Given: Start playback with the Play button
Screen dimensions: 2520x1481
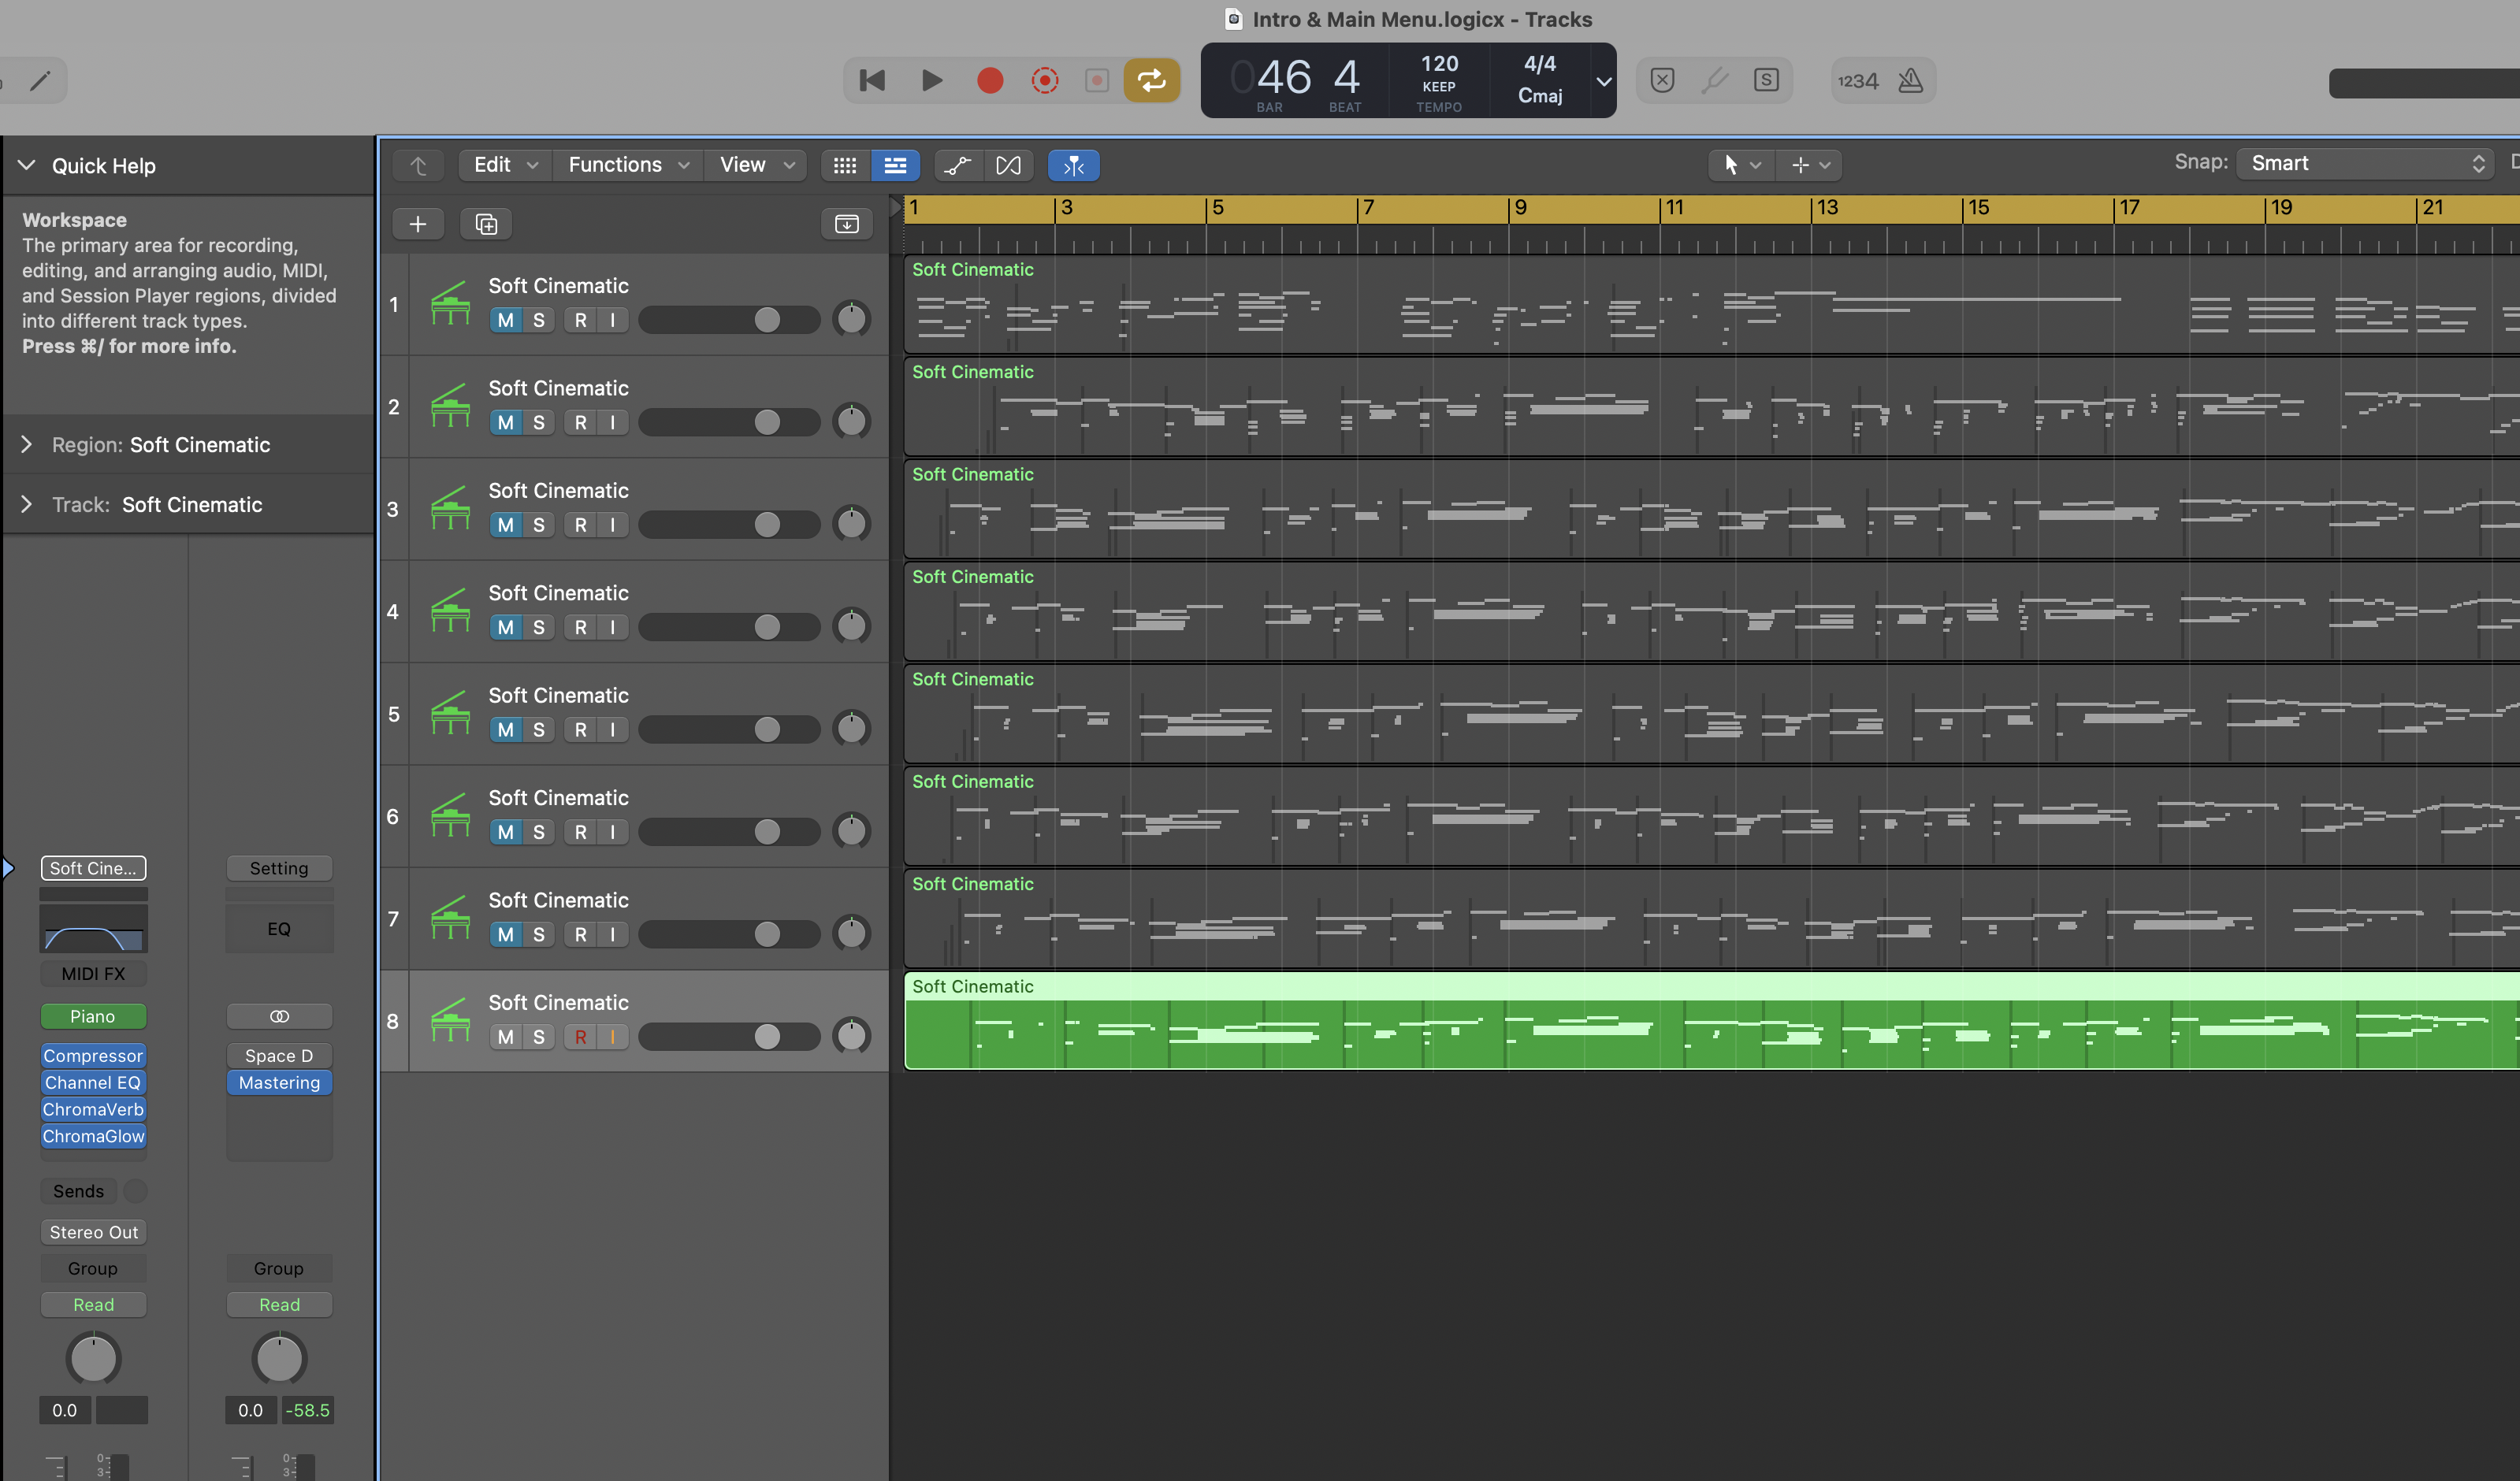Looking at the screenshot, I should coord(931,81).
